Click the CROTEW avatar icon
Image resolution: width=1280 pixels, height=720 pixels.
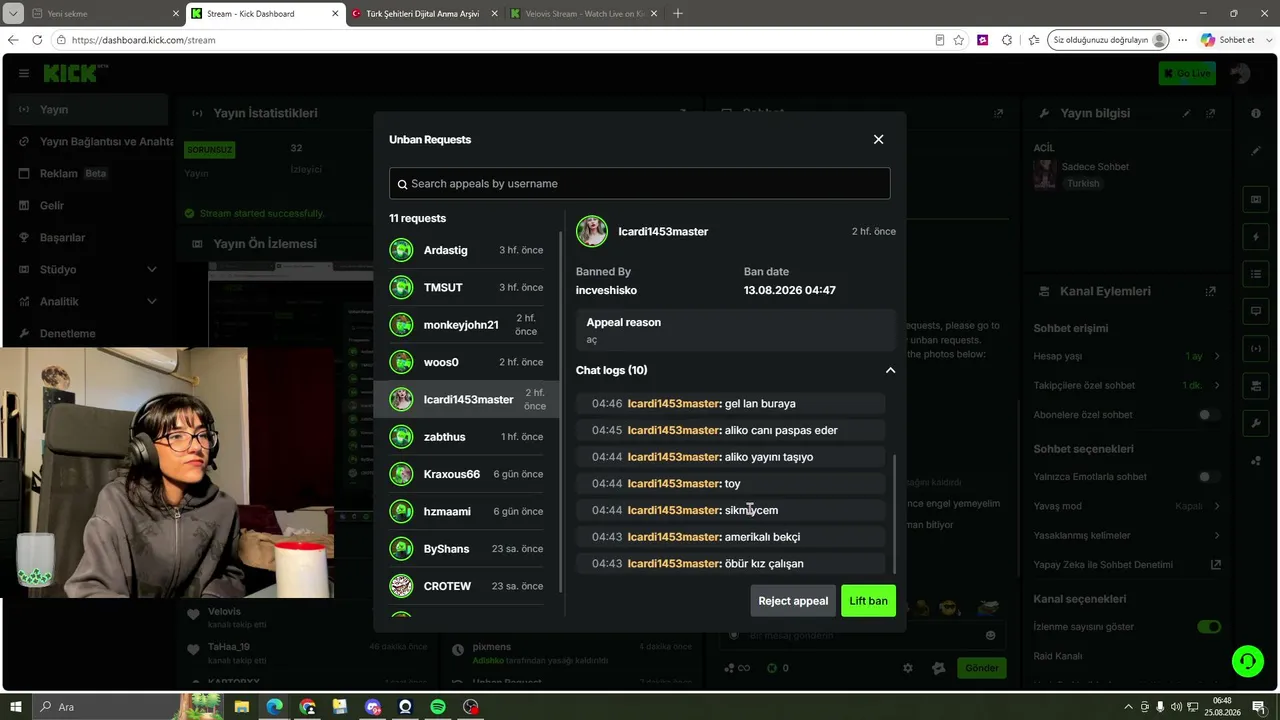click(401, 586)
